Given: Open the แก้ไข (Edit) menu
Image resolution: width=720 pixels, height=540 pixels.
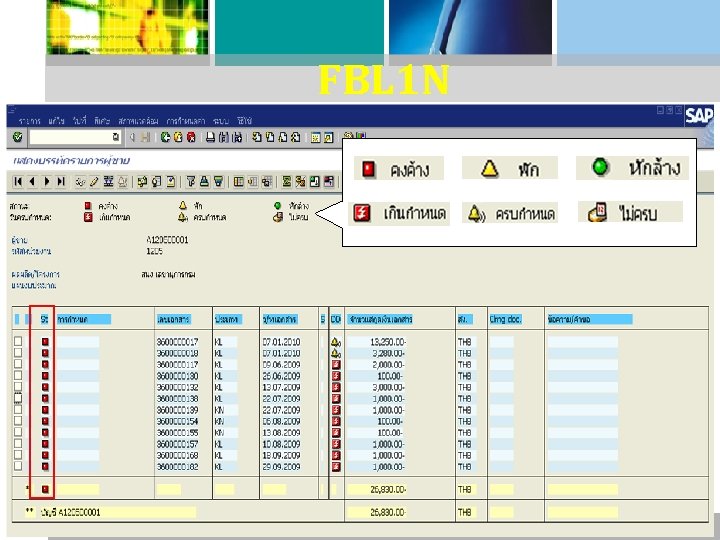Looking at the screenshot, I should point(56,121).
